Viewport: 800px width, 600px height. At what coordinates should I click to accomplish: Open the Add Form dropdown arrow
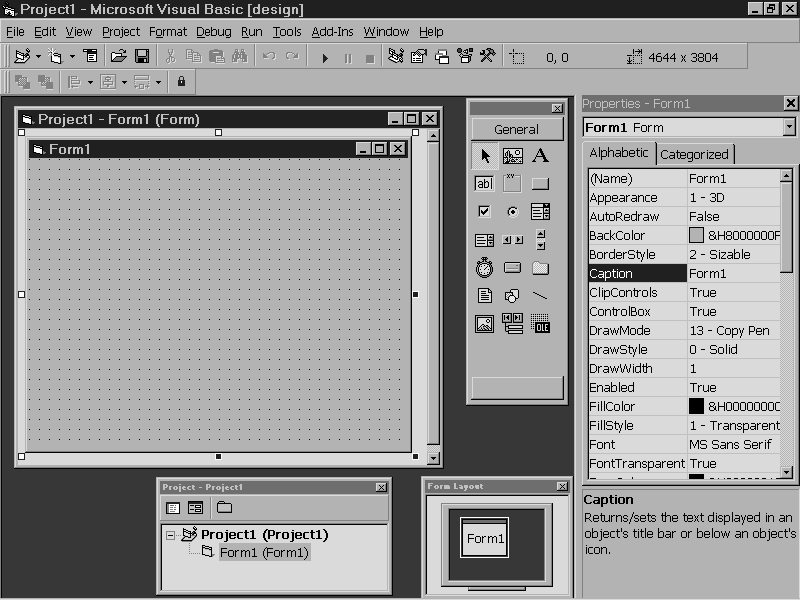tap(72, 57)
